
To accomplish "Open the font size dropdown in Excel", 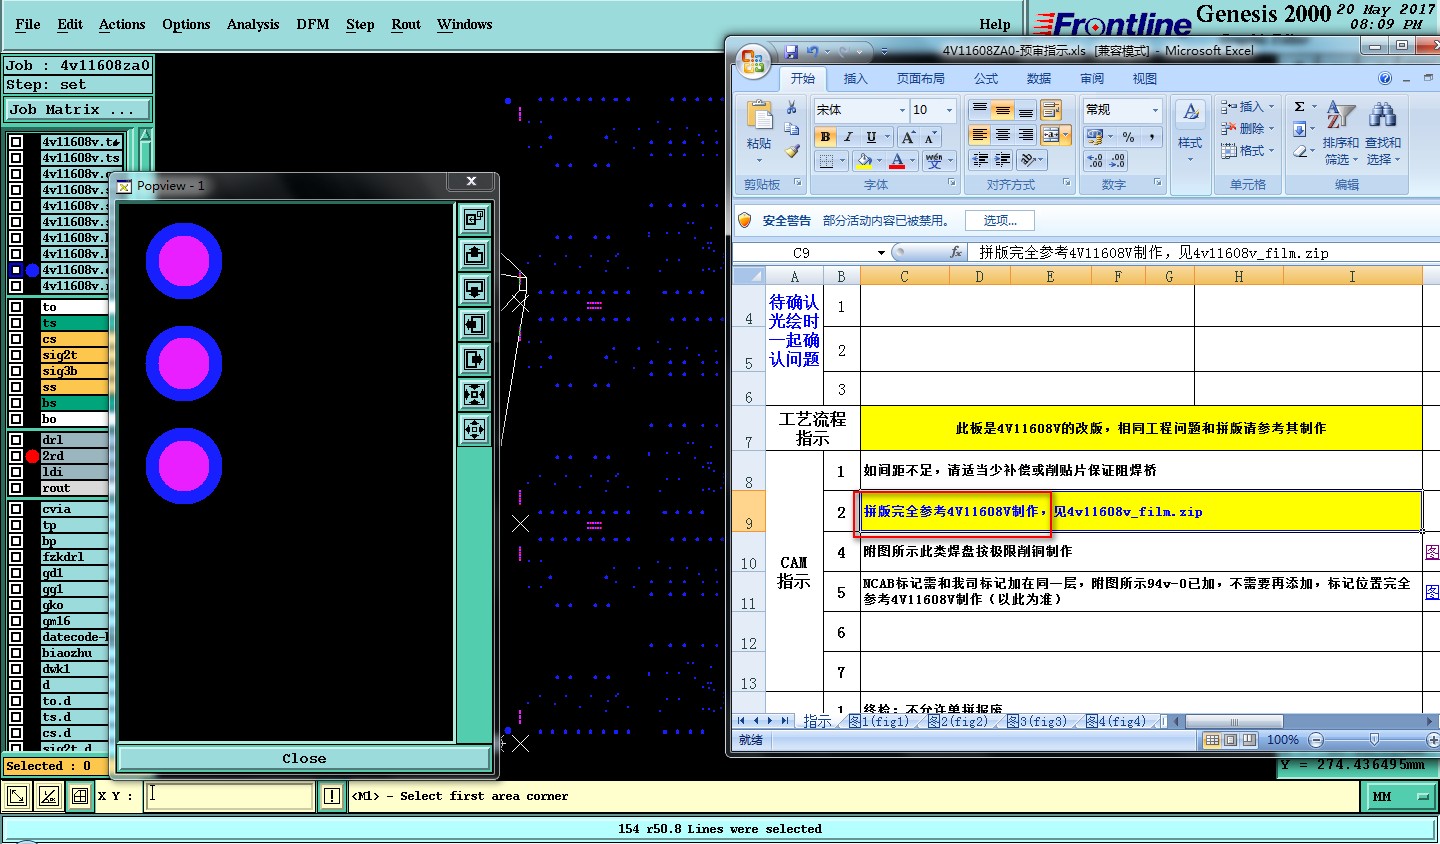I will click(949, 110).
